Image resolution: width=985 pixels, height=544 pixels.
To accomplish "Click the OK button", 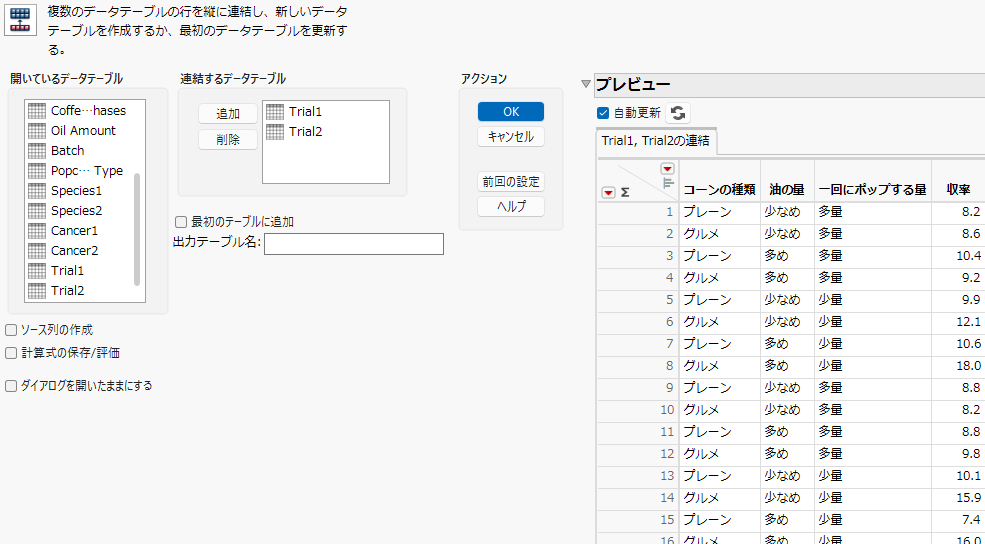I will (x=511, y=111).
